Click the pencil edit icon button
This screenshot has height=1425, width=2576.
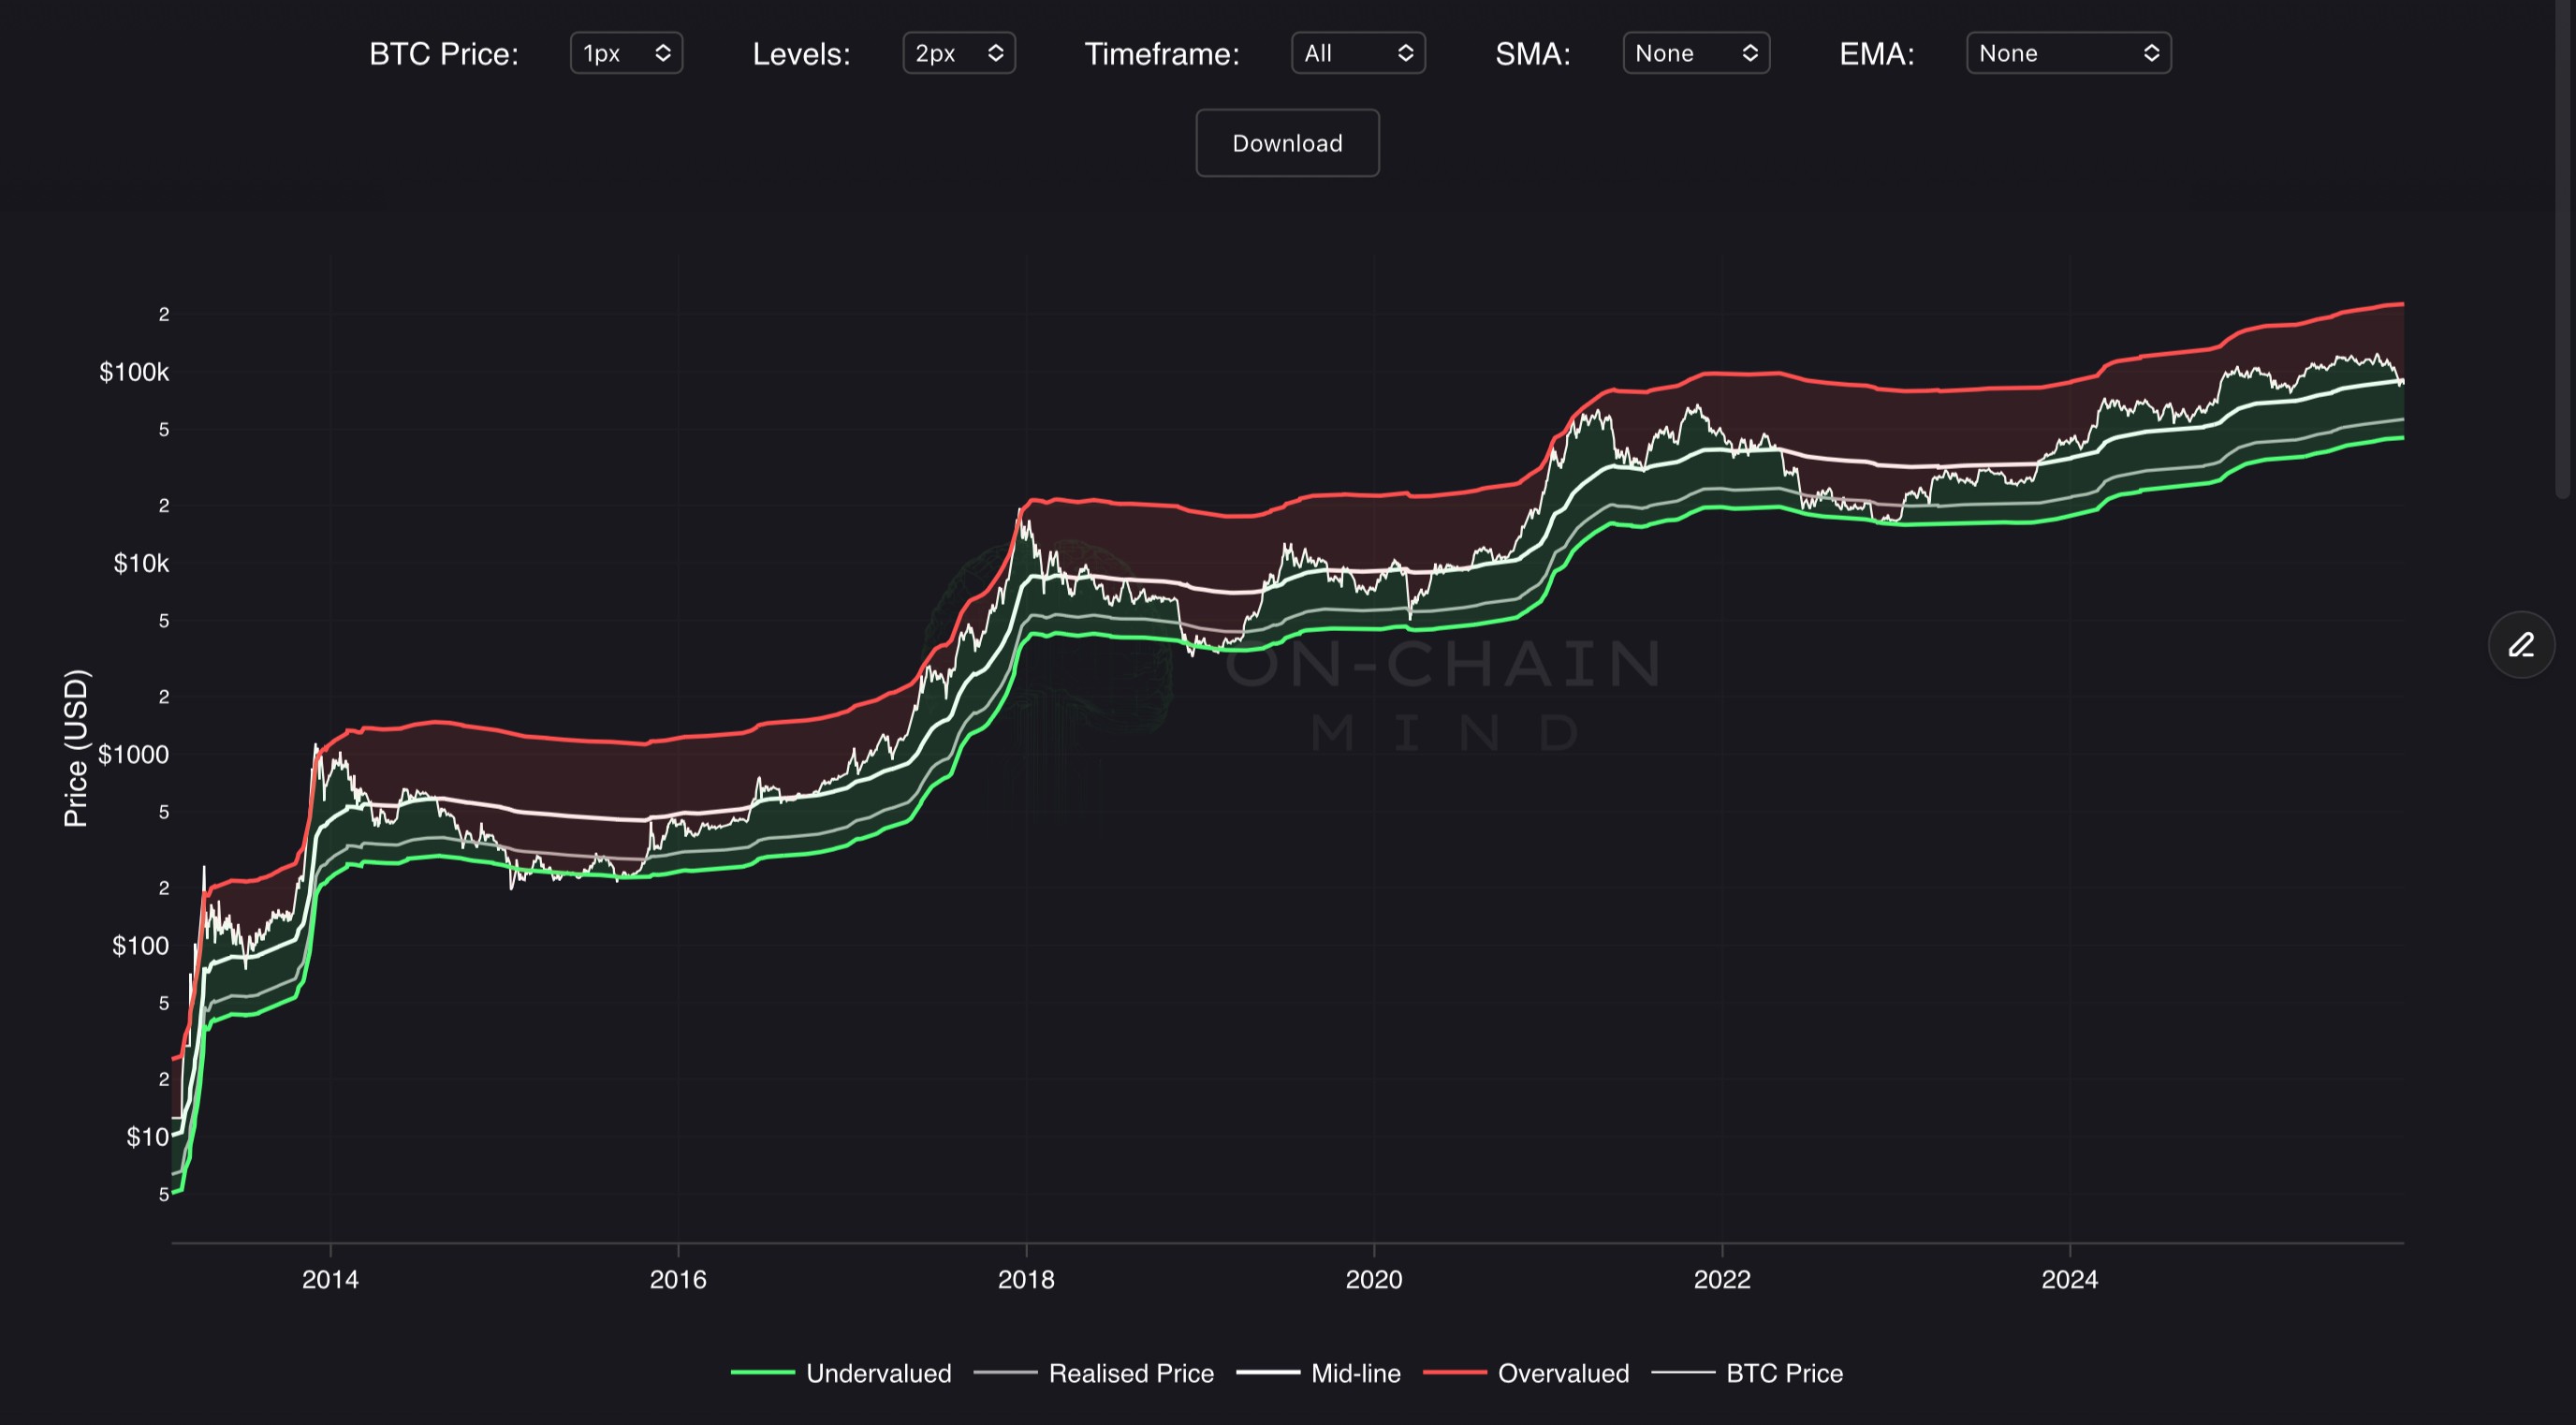[2521, 645]
